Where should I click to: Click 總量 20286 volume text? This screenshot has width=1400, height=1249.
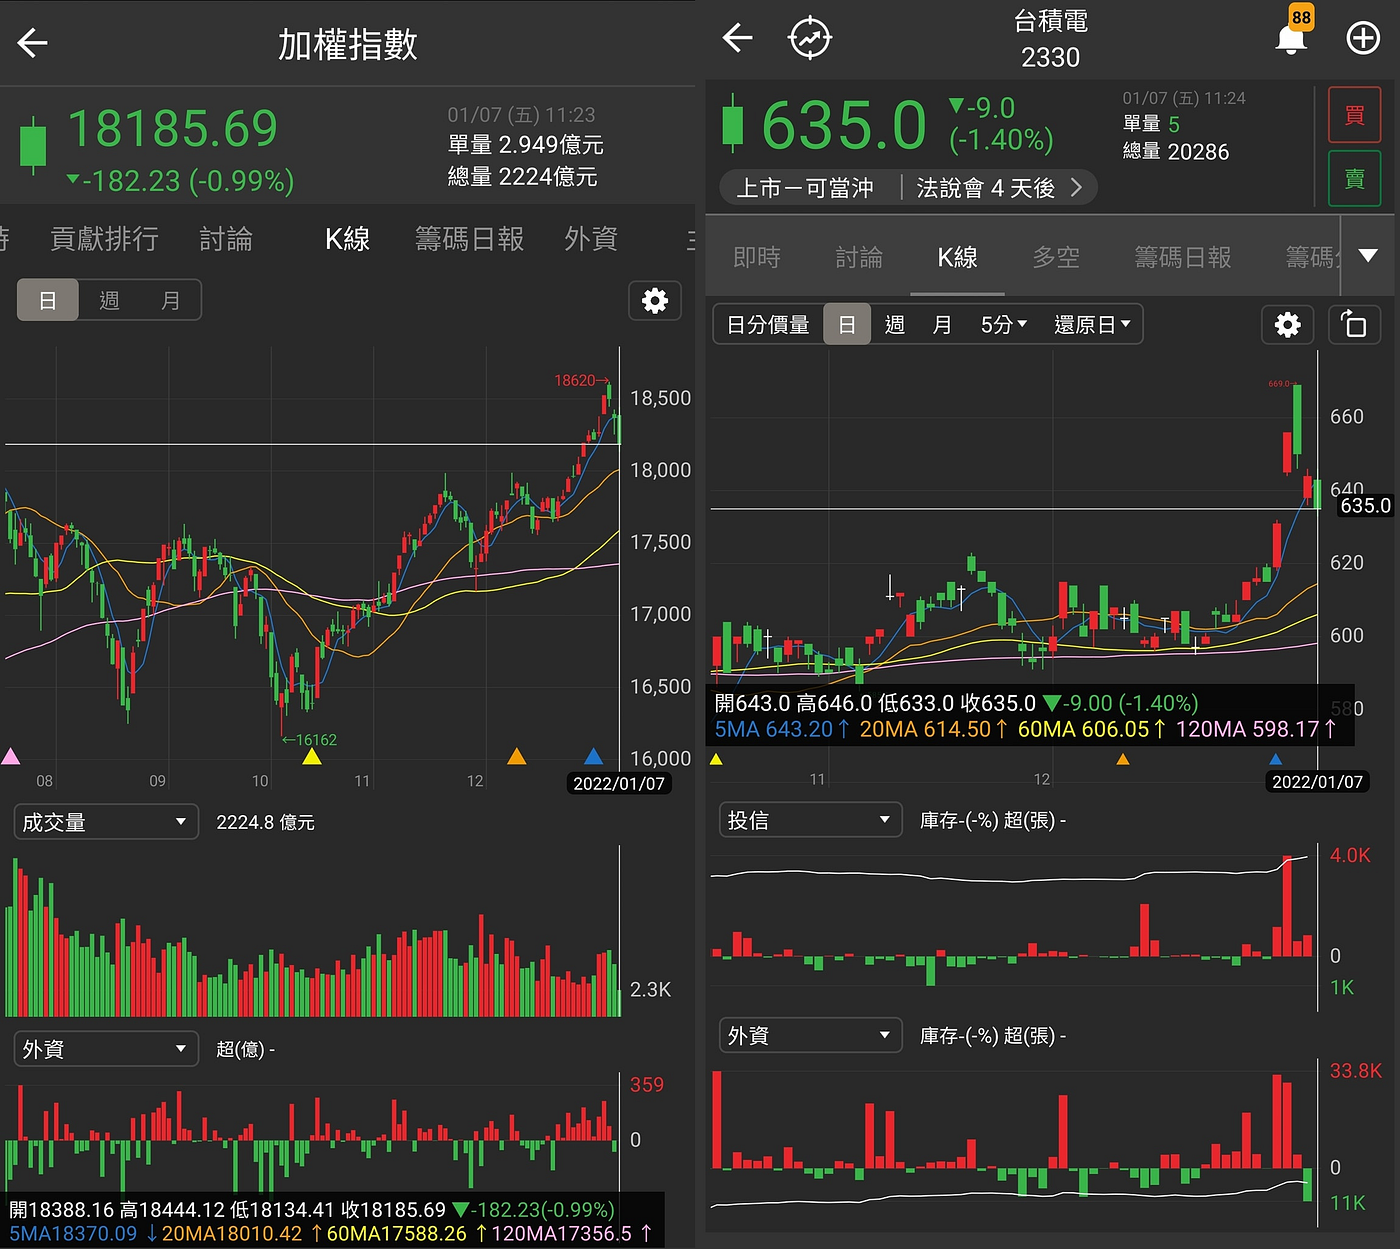[x=1175, y=152]
